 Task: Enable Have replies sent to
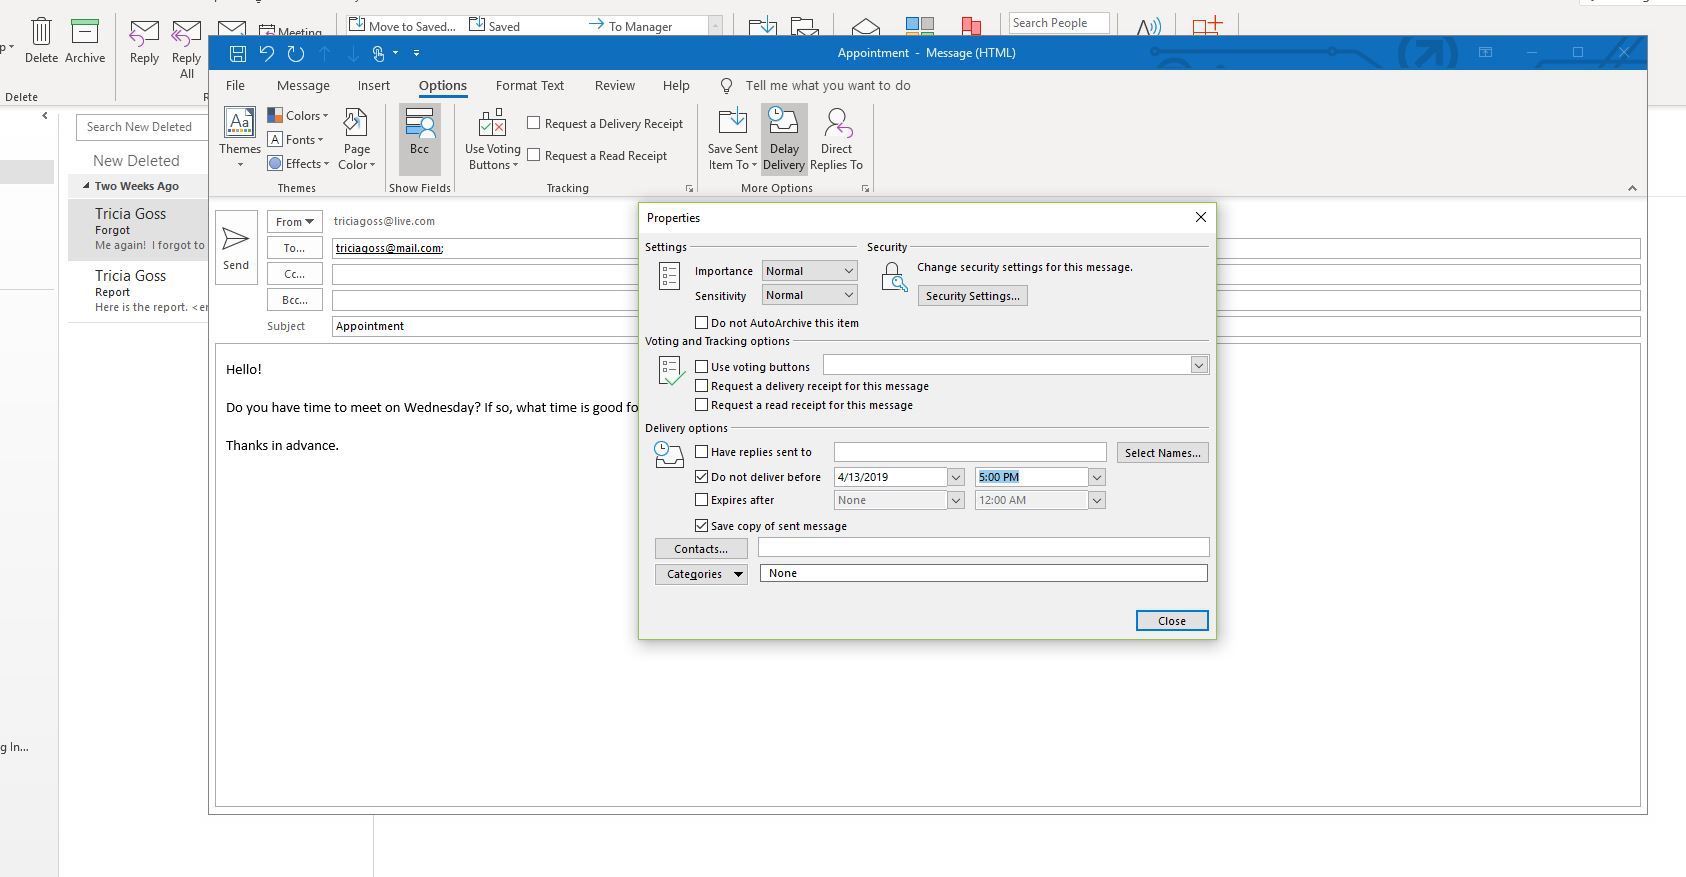click(702, 452)
